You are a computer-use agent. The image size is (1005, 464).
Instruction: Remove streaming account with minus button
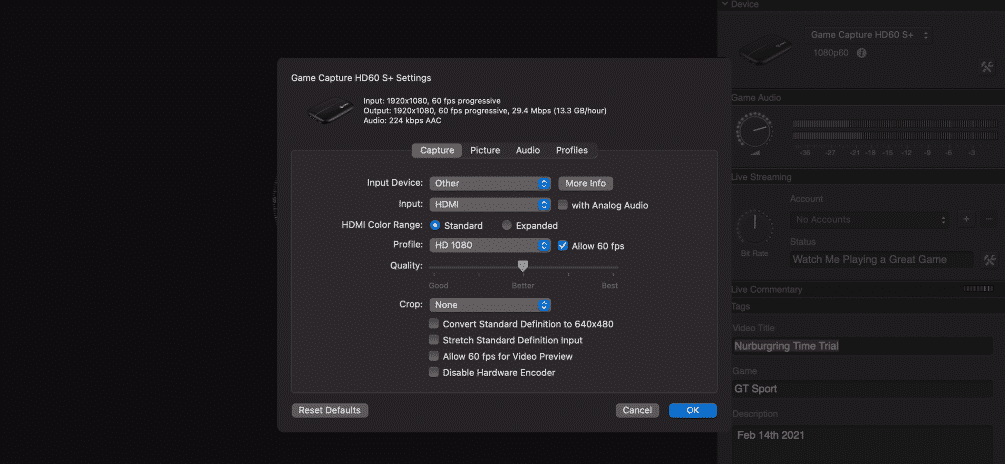click(989, 219)
